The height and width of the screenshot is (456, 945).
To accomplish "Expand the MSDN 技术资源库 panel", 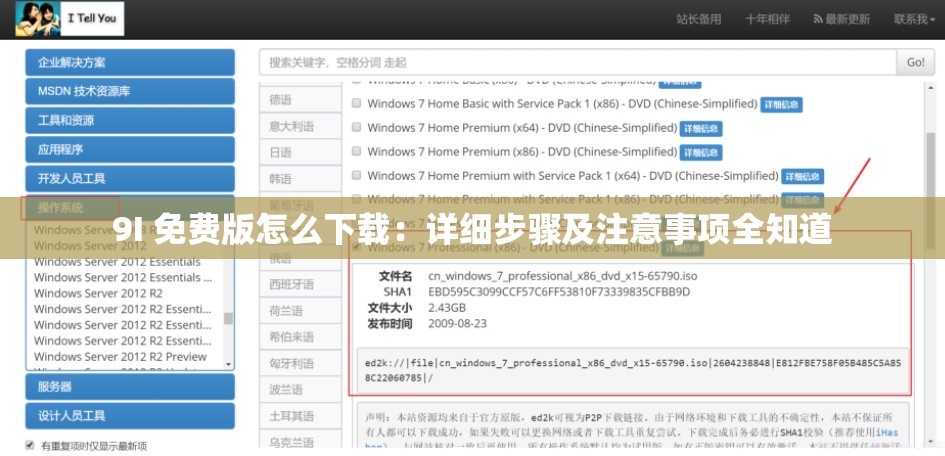I will (130, 91).
